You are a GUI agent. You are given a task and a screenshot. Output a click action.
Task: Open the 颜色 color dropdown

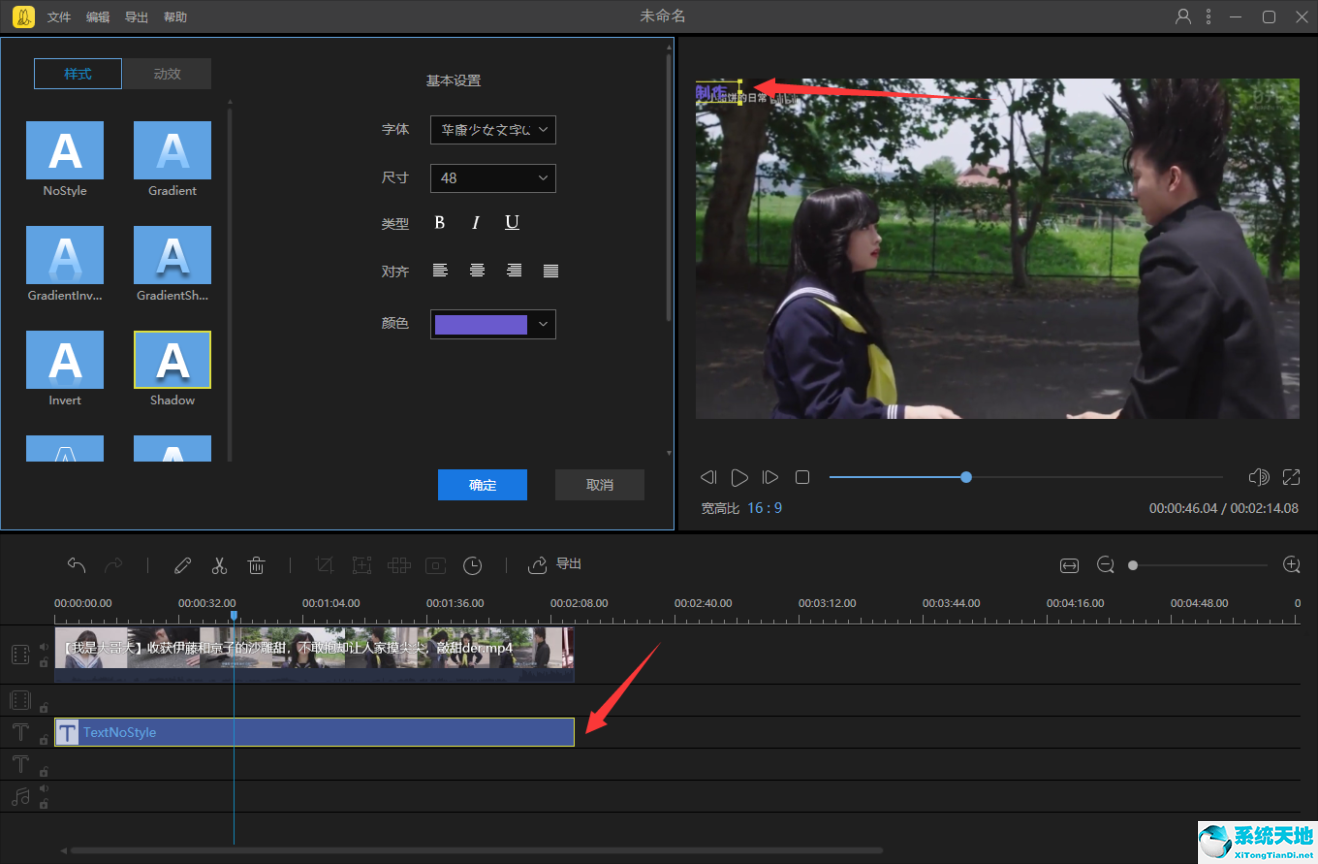(493, 324)
